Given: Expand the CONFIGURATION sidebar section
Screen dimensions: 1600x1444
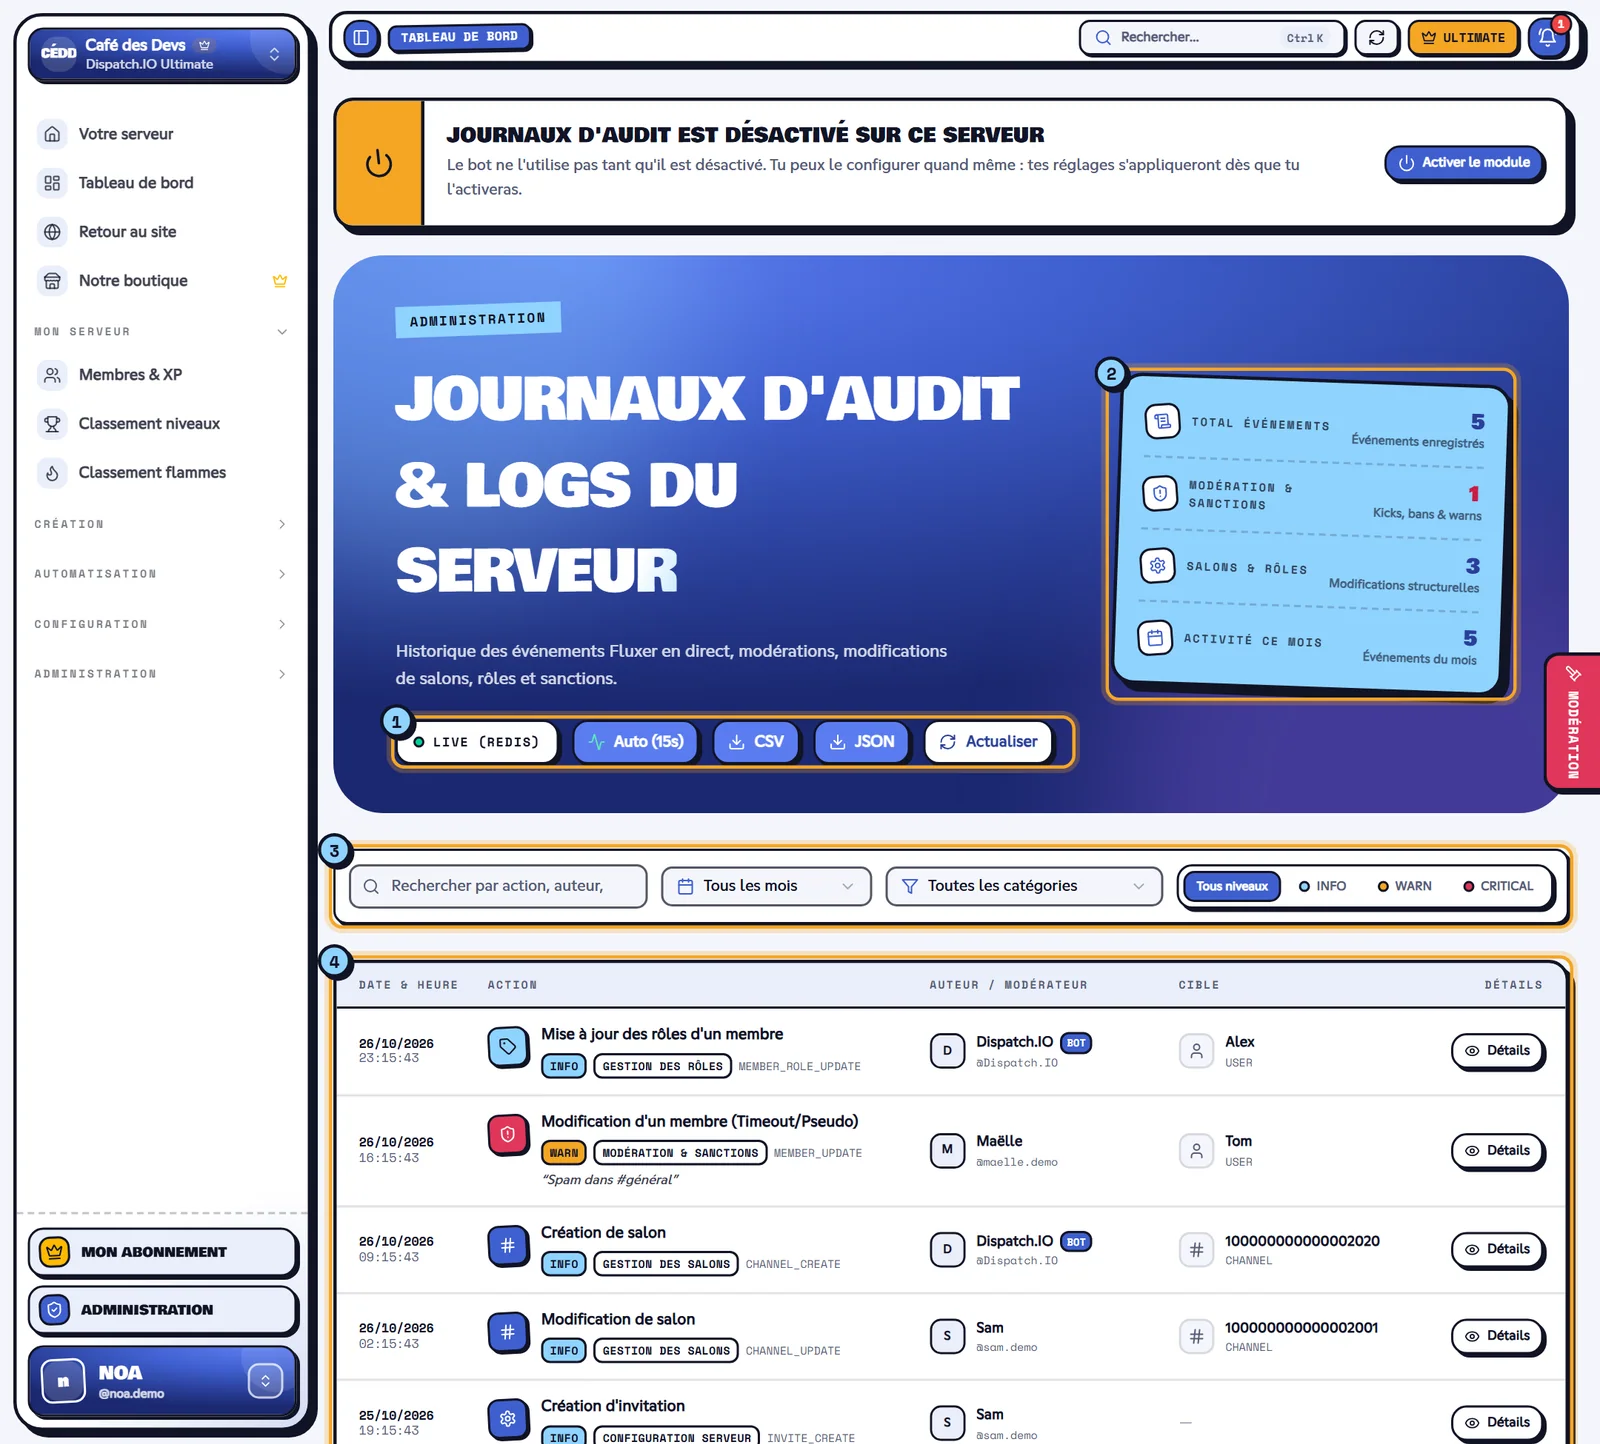Looking at the screenshot, I should 160,624.
